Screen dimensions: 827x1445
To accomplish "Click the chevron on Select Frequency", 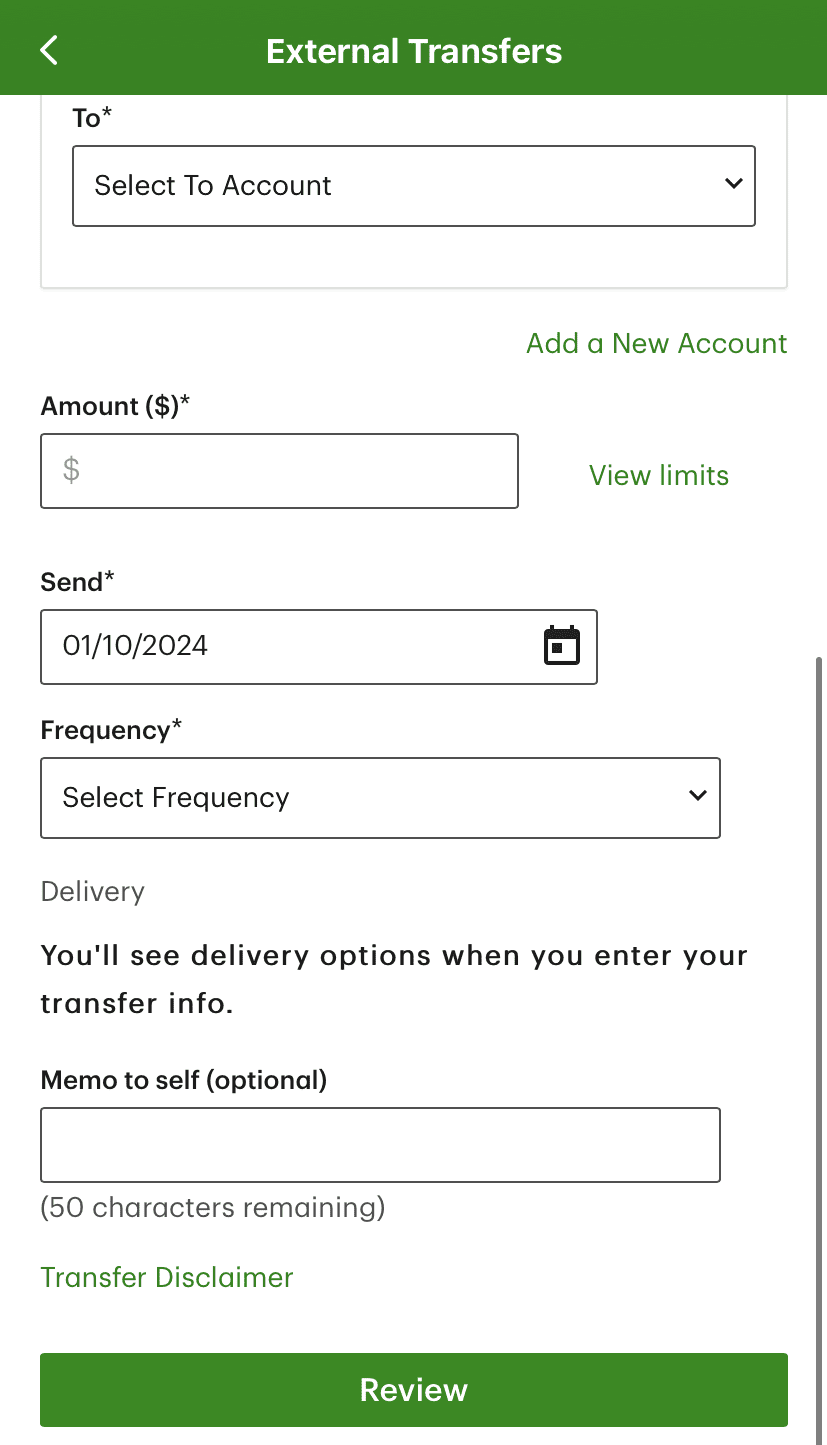I will coord(697,796).
